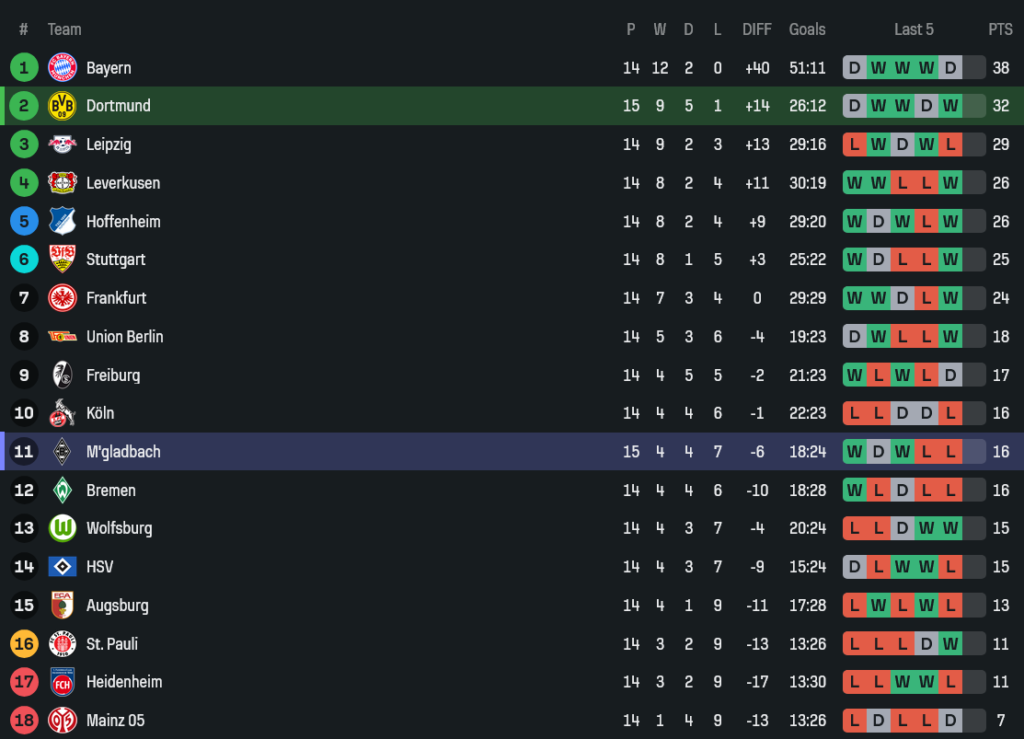The image size is (1024, 739).
Task: Click the Köln club crest
Action: pyautogui.click(x=62, y=413)
